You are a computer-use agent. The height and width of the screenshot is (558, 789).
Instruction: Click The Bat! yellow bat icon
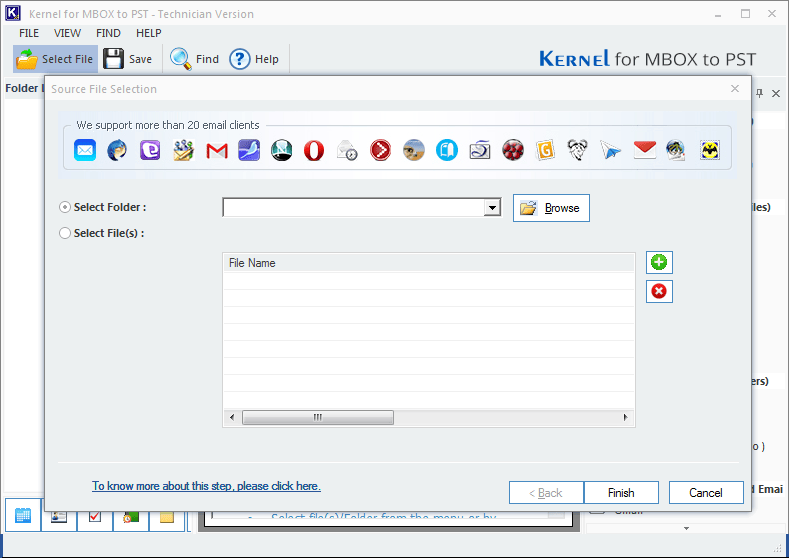710,150
